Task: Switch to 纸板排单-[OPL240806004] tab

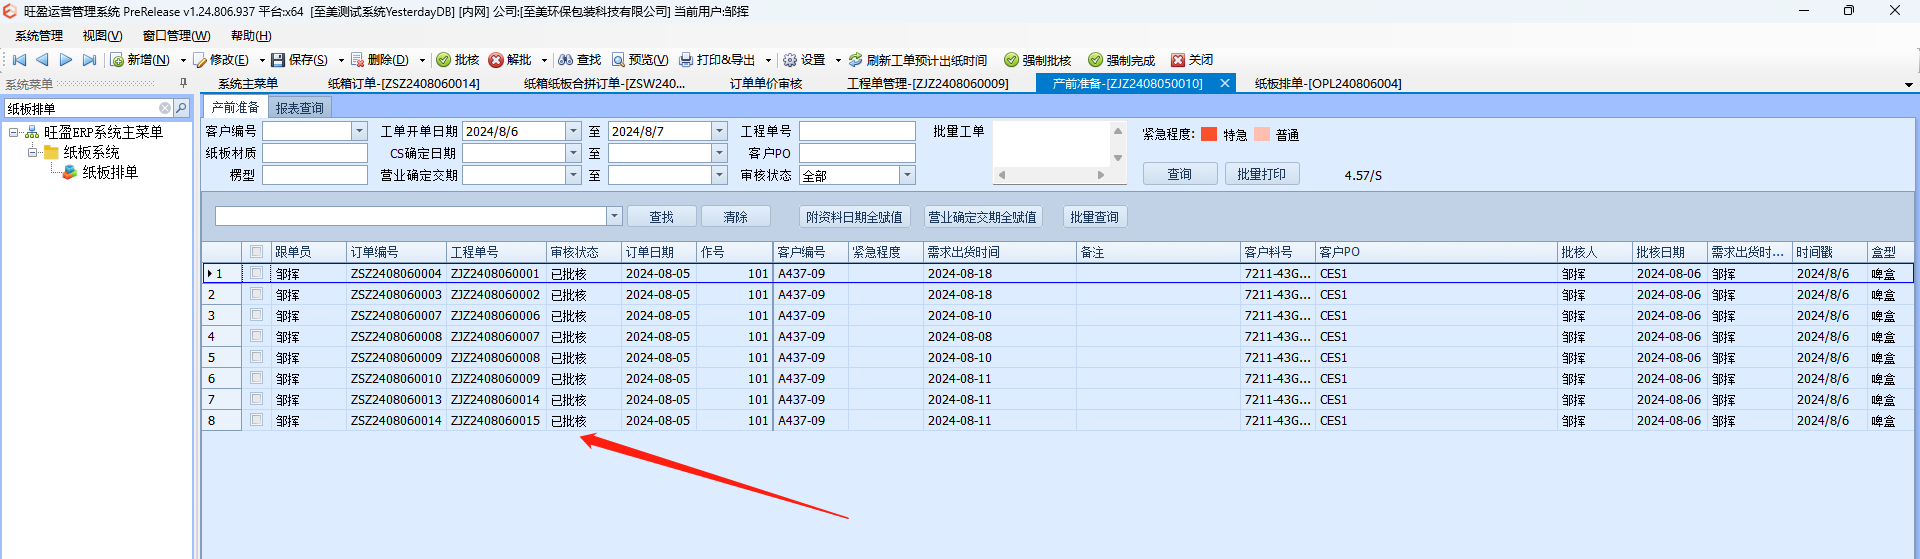Action: (1328, 84)
